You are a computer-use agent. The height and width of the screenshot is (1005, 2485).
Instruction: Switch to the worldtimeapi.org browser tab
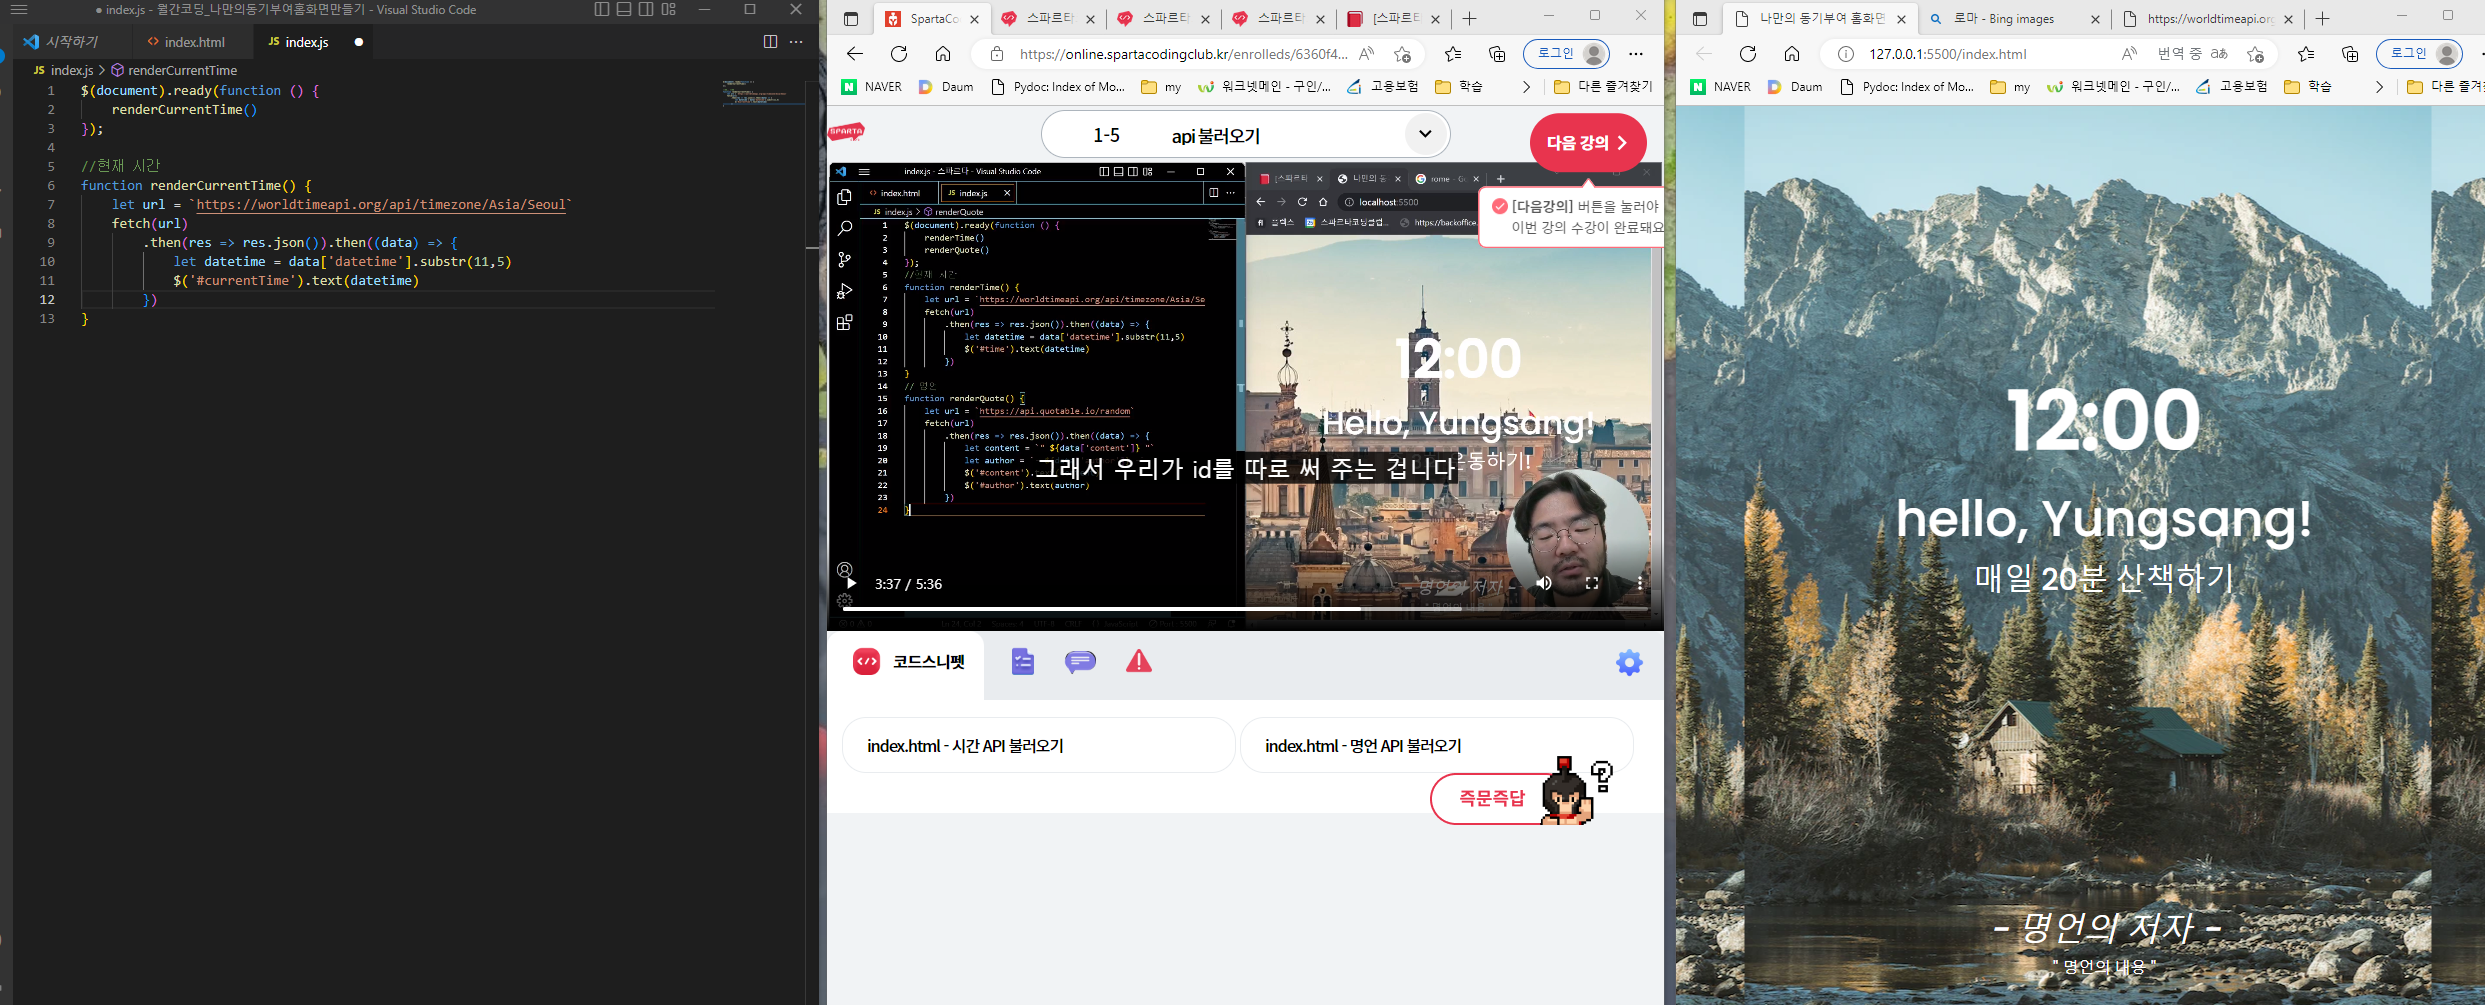point(2206,19)
